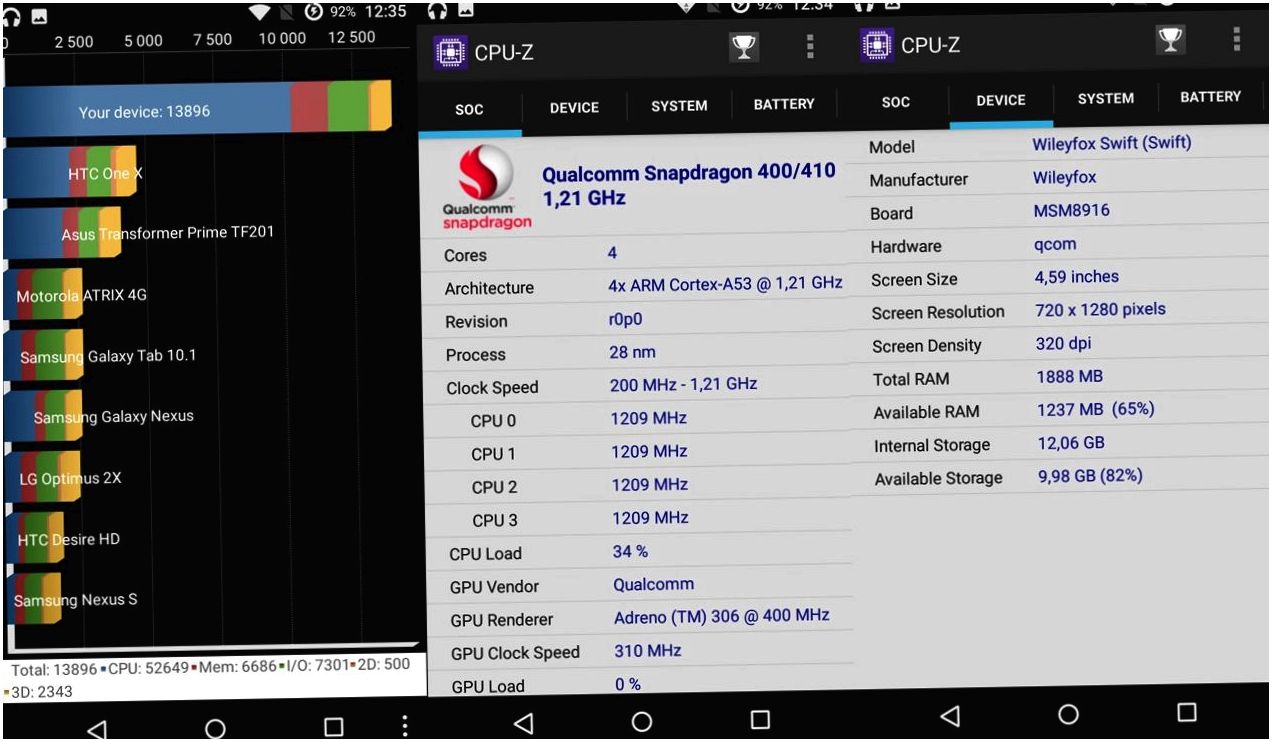Select SOC tab in middle CPU-Z panel
Screen dimensions: 1272x742
[x=469, y=109]
